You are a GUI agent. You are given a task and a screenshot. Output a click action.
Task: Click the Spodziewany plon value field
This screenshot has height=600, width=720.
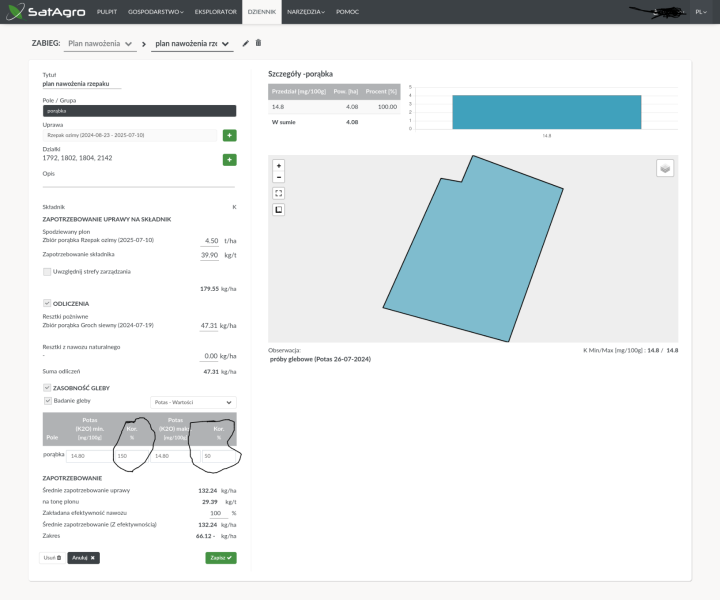210,241
